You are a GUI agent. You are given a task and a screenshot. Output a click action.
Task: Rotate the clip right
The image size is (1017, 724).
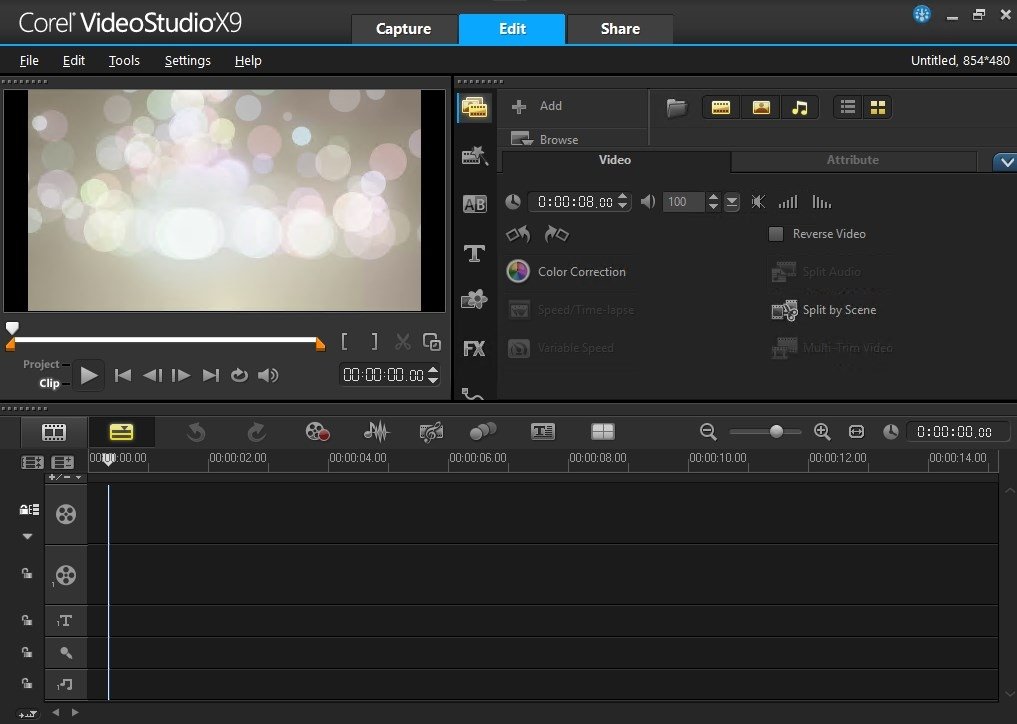556,234
